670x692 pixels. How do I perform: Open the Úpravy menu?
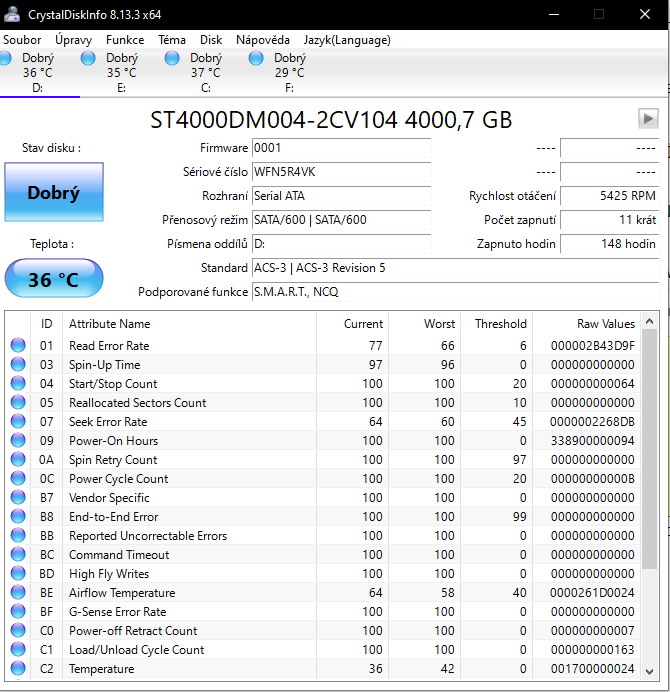coord(73,40)
